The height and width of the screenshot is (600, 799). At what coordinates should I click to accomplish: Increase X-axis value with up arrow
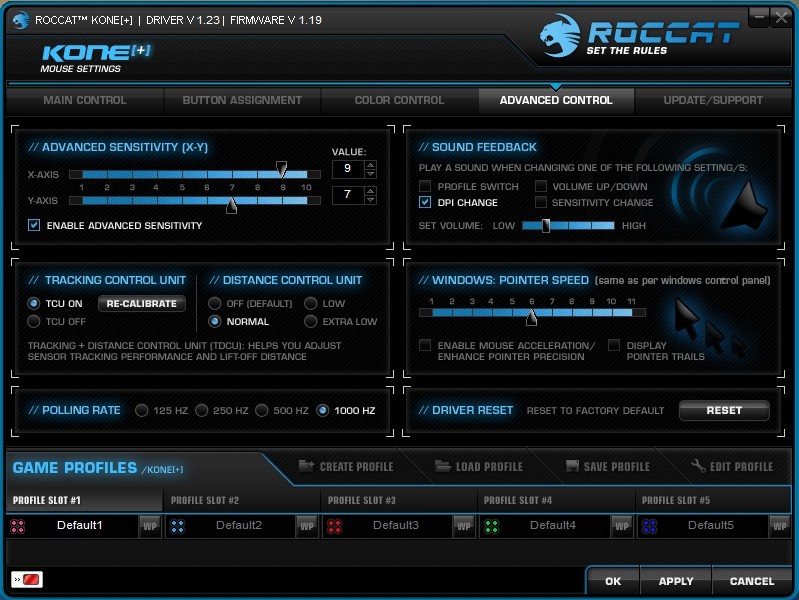point(371,165)
